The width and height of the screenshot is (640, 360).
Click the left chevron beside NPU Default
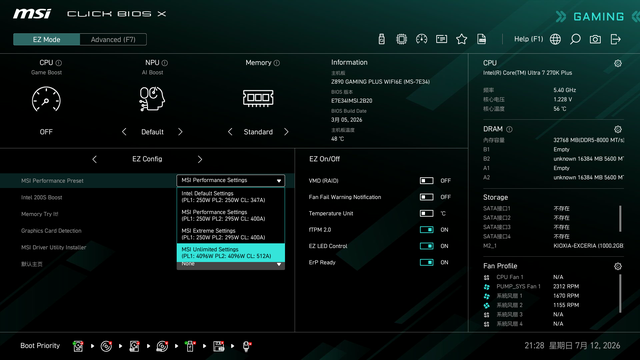124,132
